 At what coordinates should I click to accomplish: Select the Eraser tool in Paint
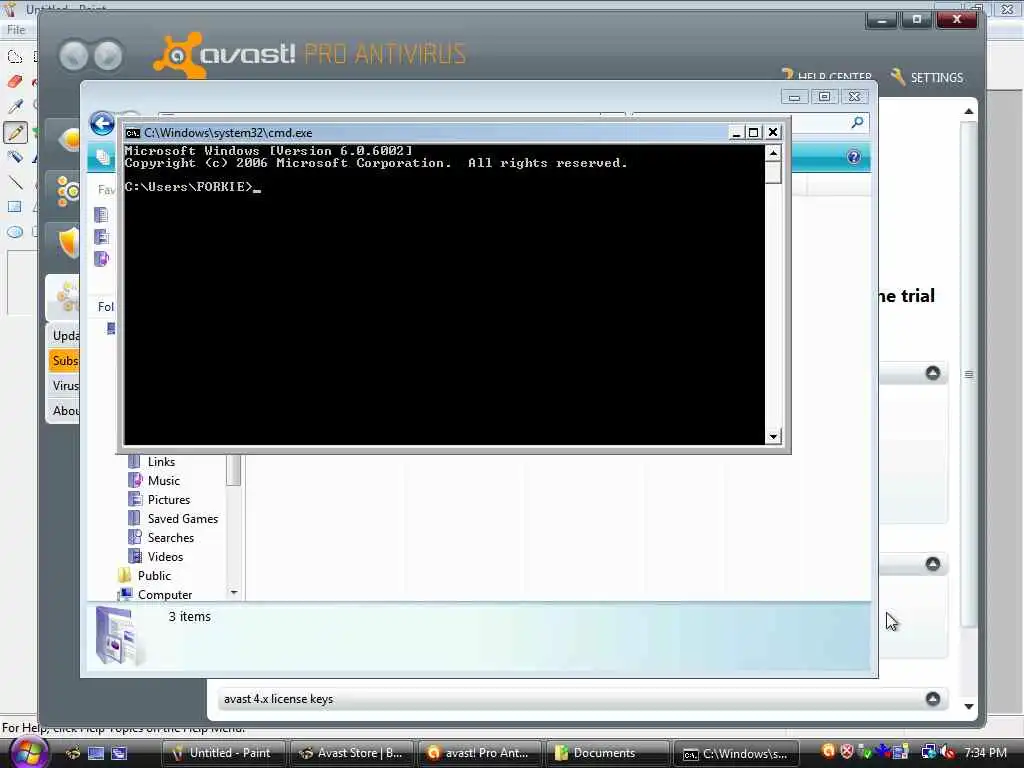[14, 82]
